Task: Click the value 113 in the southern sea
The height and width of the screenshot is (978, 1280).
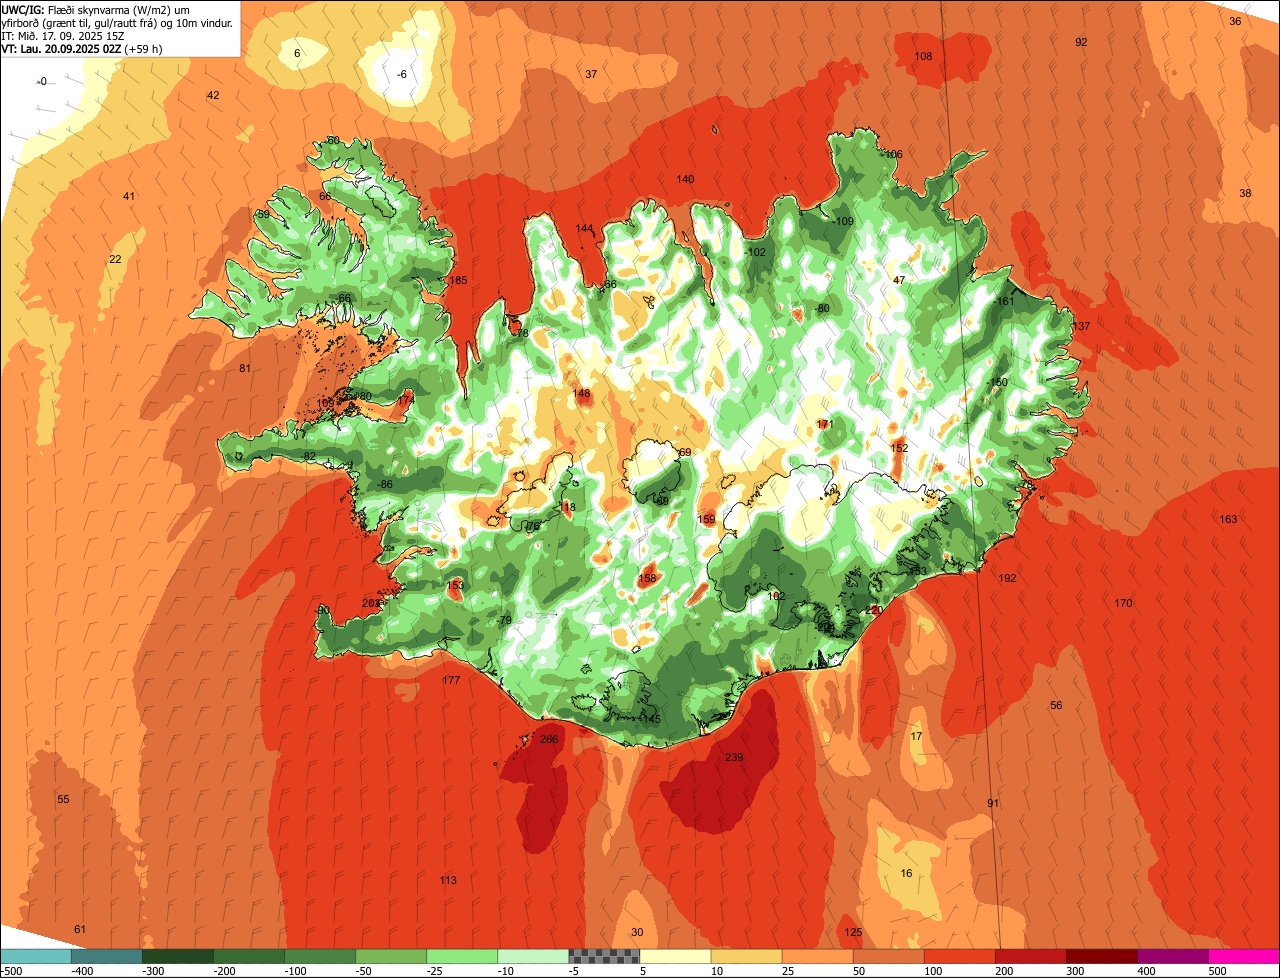Action: (x=448, y=880)
